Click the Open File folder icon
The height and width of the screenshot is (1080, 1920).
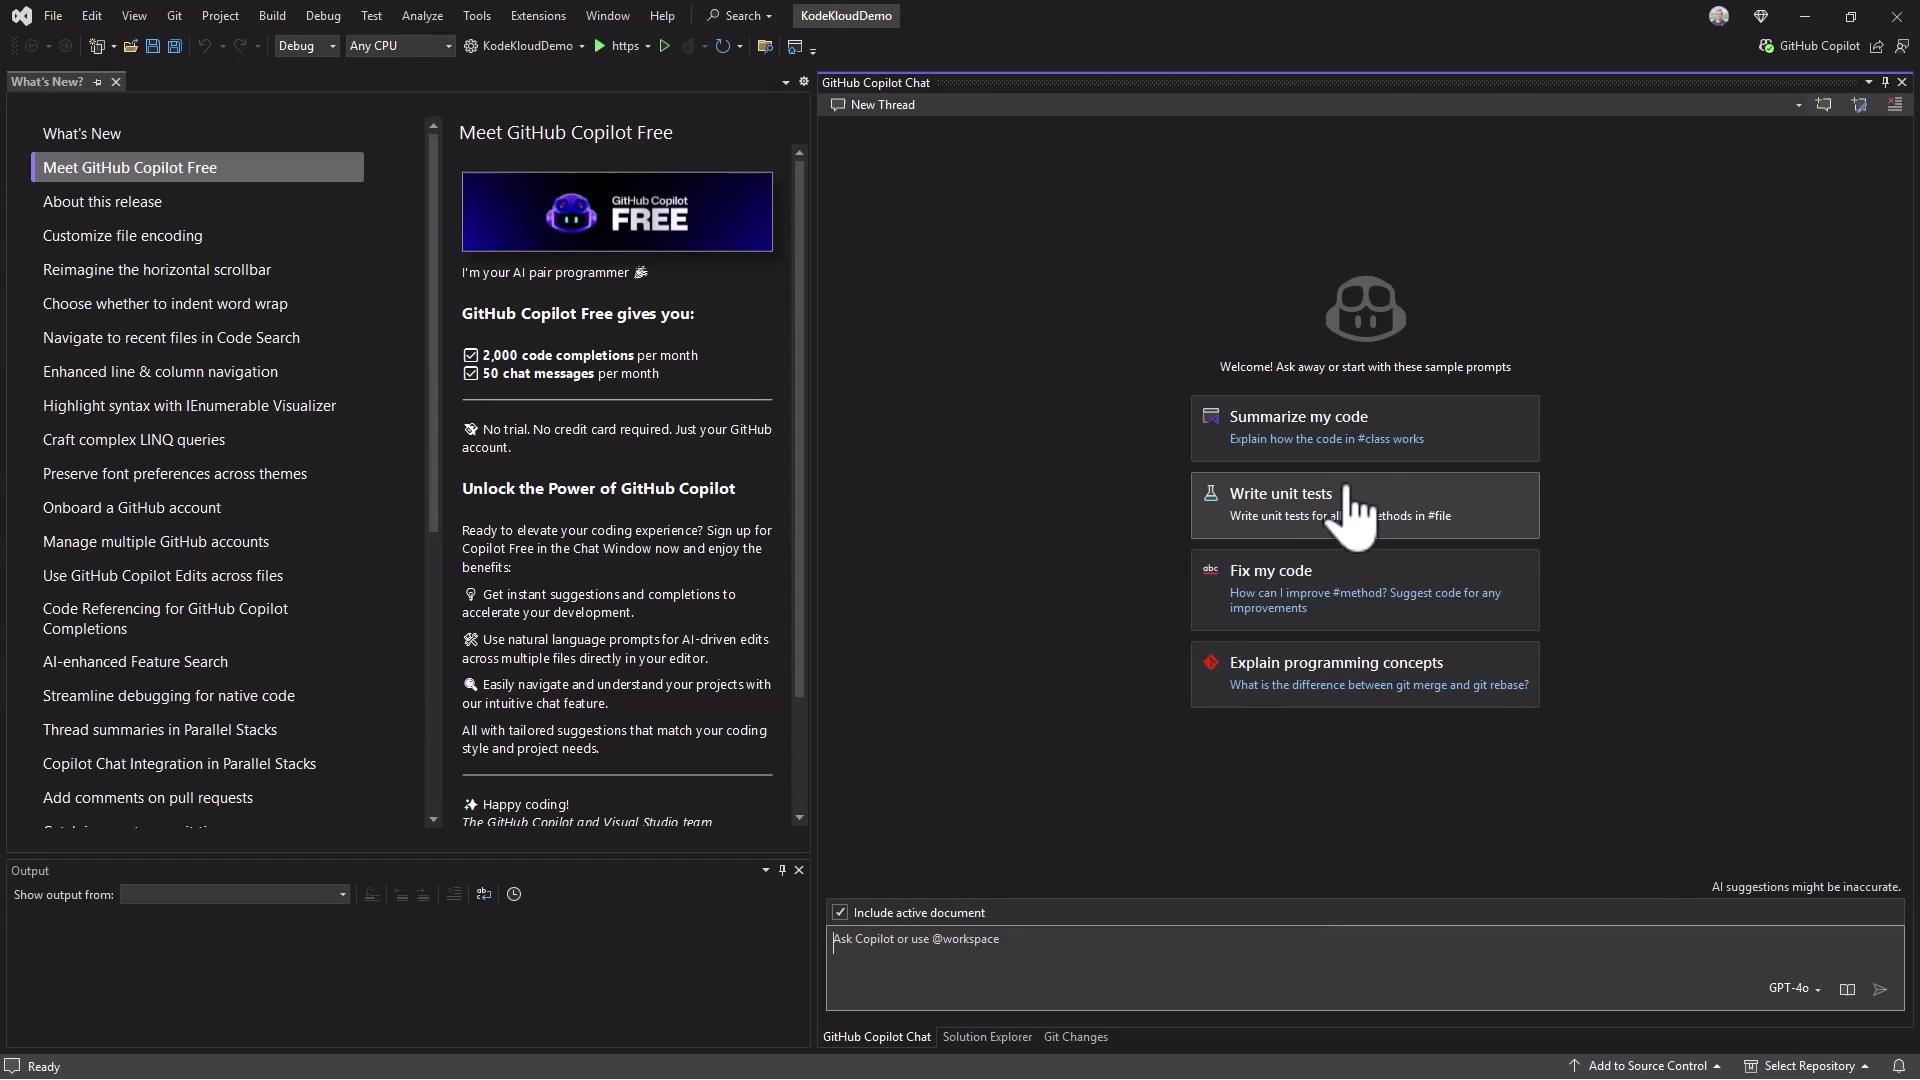click(131, 46)
